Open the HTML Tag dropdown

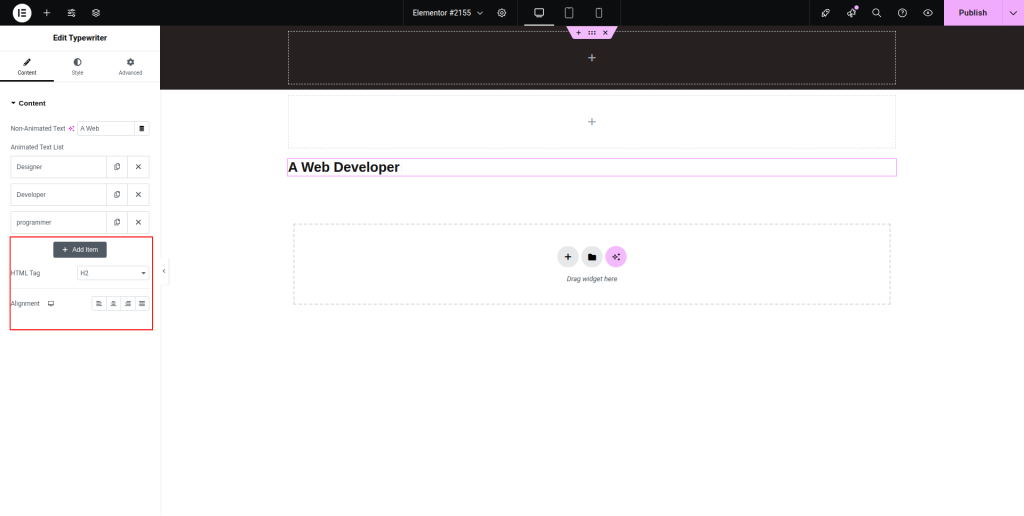tap(113, 273)
